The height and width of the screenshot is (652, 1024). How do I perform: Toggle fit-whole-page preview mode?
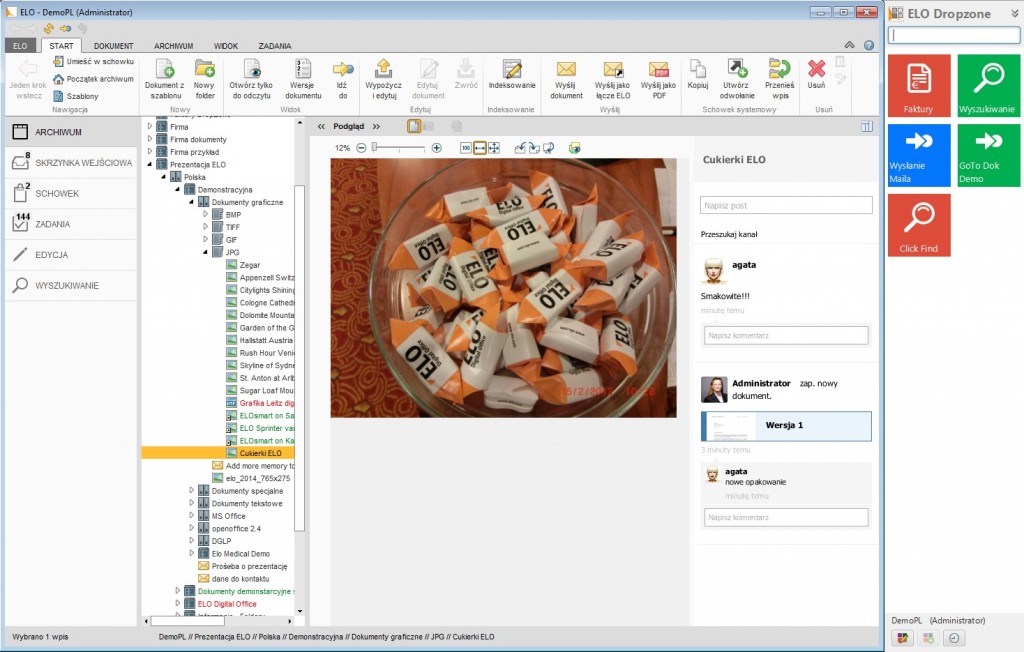(494, 148)
